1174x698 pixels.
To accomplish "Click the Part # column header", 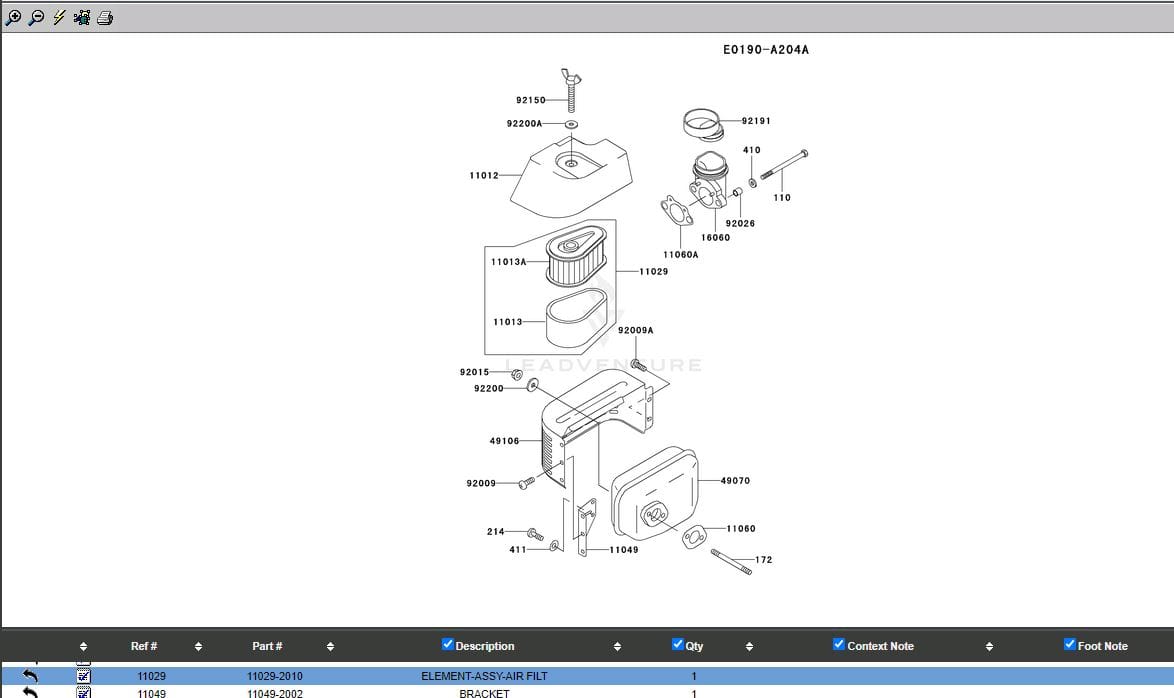I will (x=267, y=646).
